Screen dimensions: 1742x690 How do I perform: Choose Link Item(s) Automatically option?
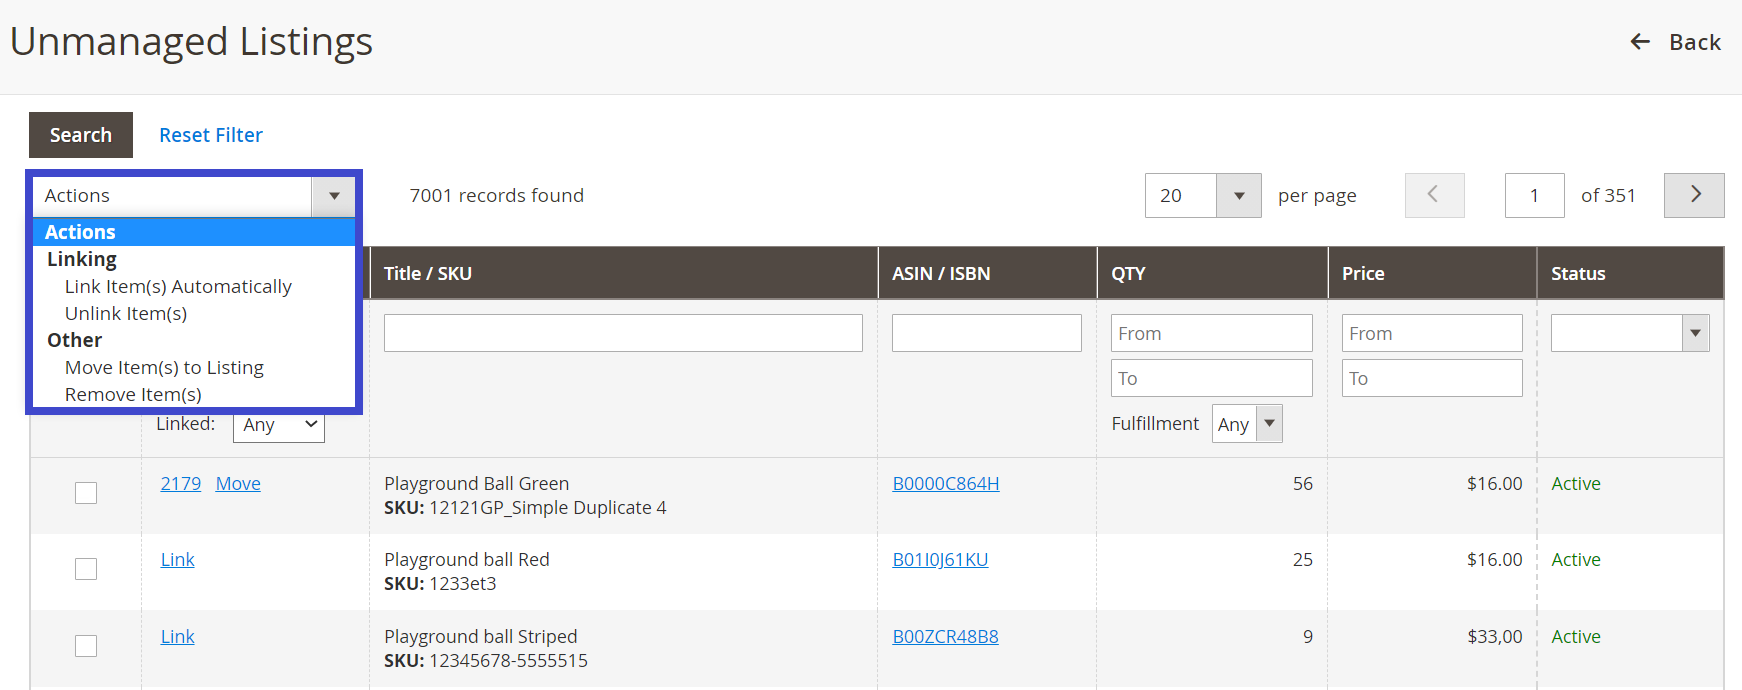click(178, 287)
